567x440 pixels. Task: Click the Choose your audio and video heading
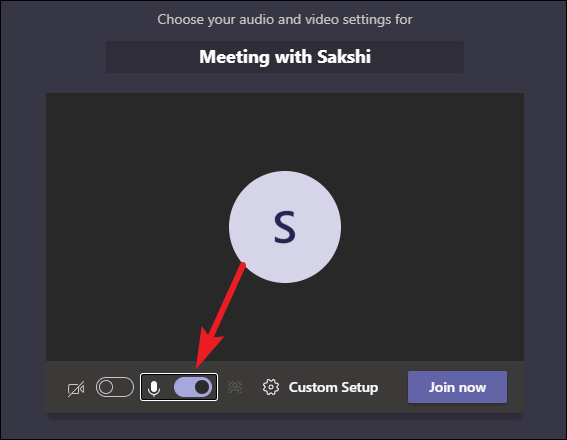coord(285,20)
